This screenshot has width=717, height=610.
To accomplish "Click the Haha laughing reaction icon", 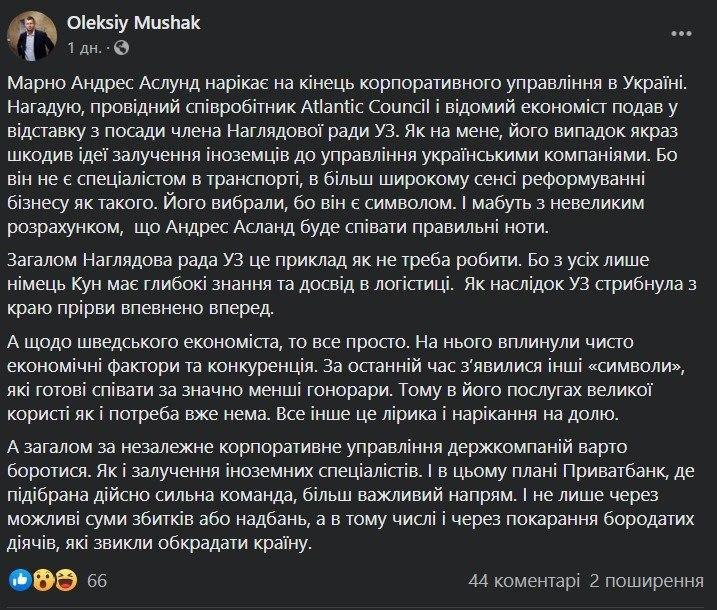I will point(66,580).
